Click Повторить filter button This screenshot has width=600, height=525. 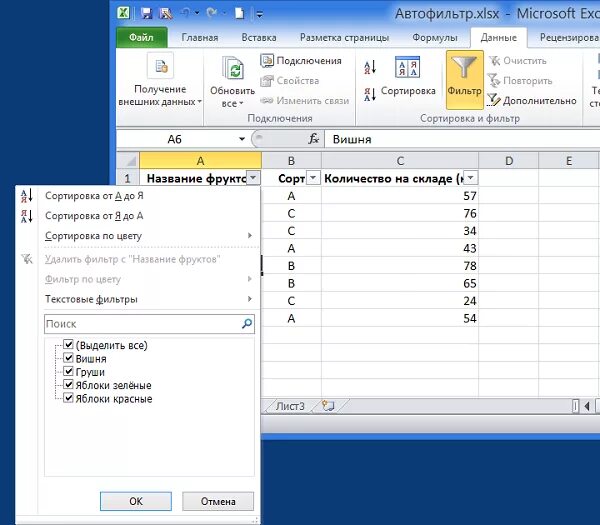point(520,81)
